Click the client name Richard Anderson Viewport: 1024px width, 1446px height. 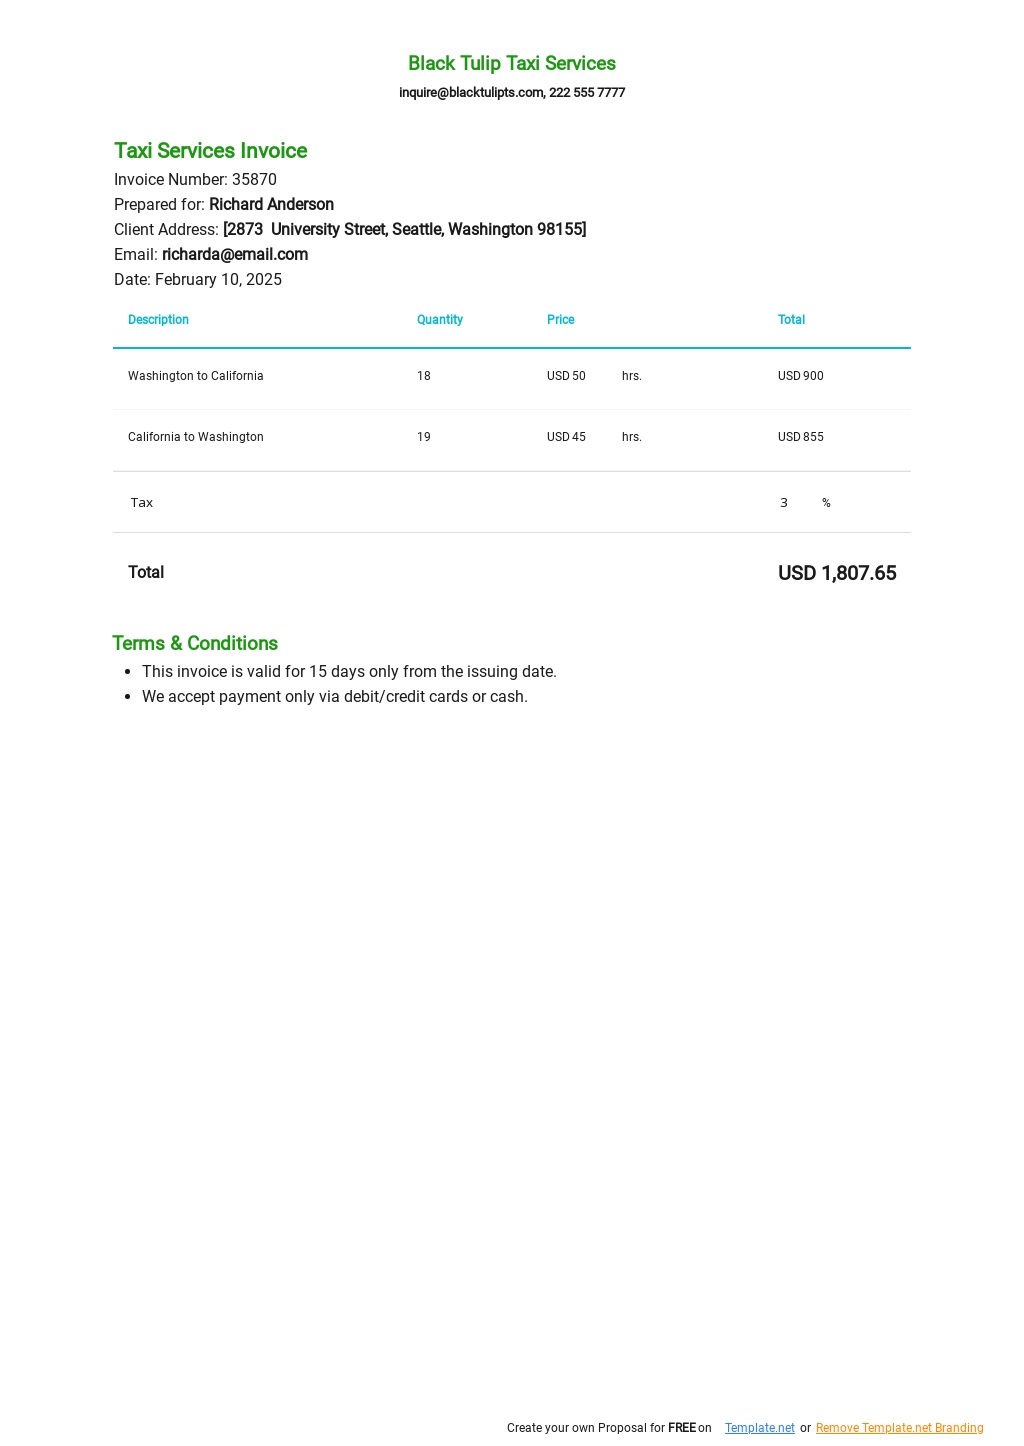[271, 205]
